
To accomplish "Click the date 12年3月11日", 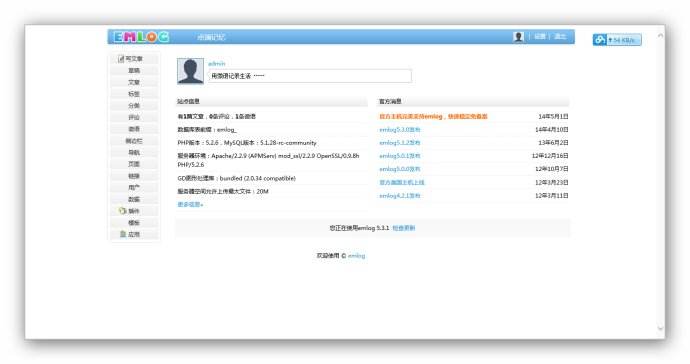I will pyautogui.click(x=551, y=195).
